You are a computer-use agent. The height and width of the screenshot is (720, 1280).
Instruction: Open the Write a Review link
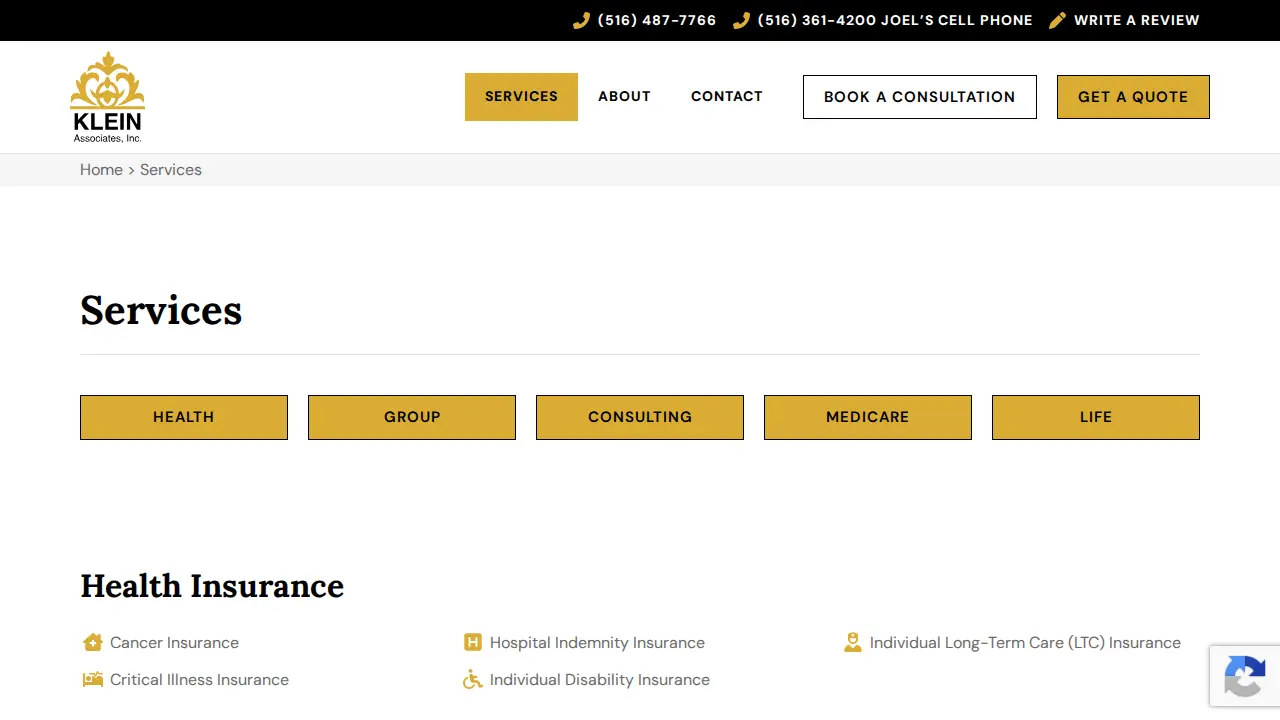pos(1137,20)
